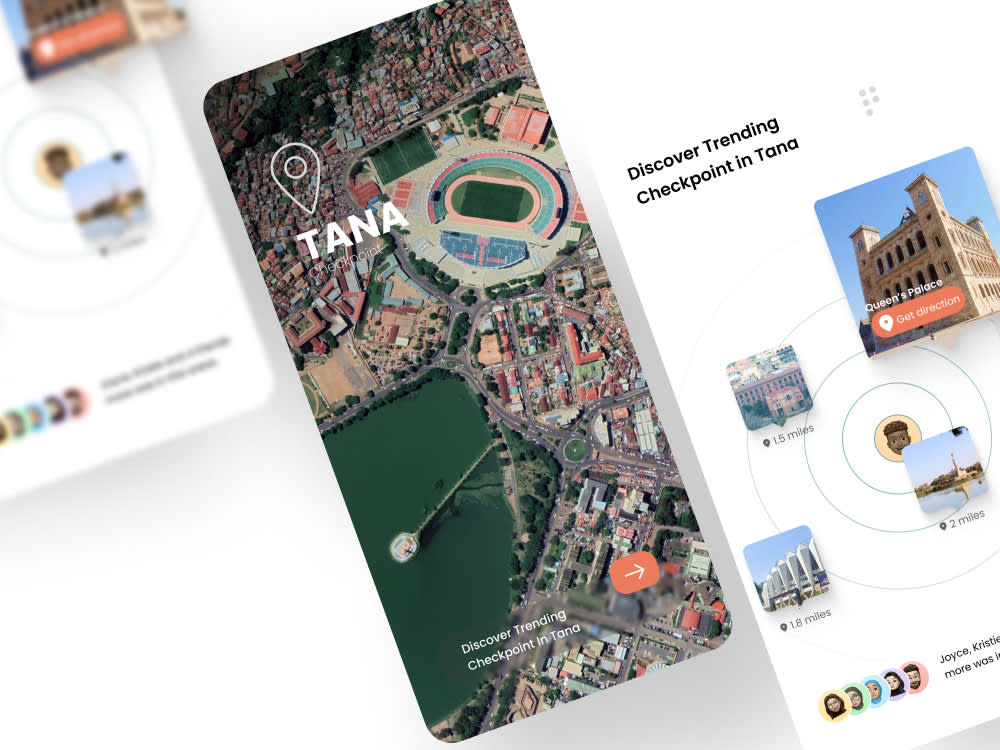Open the four-dot menu icon

[x=869, y=101]
